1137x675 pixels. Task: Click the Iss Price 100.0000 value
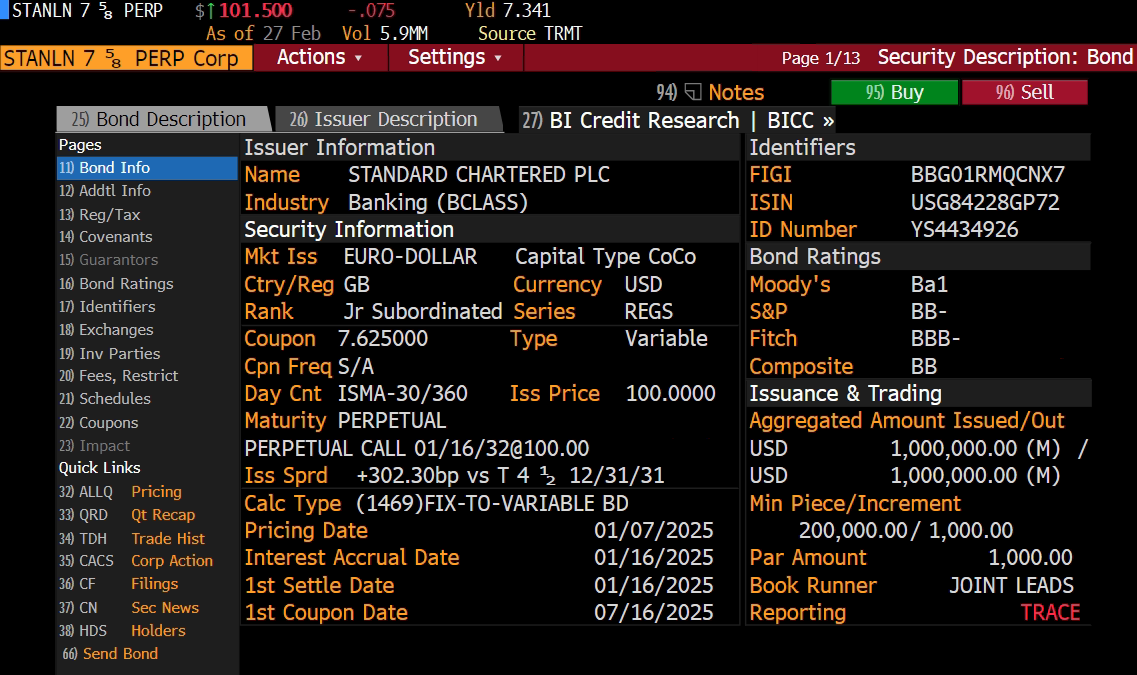click(x=671, y=394)
